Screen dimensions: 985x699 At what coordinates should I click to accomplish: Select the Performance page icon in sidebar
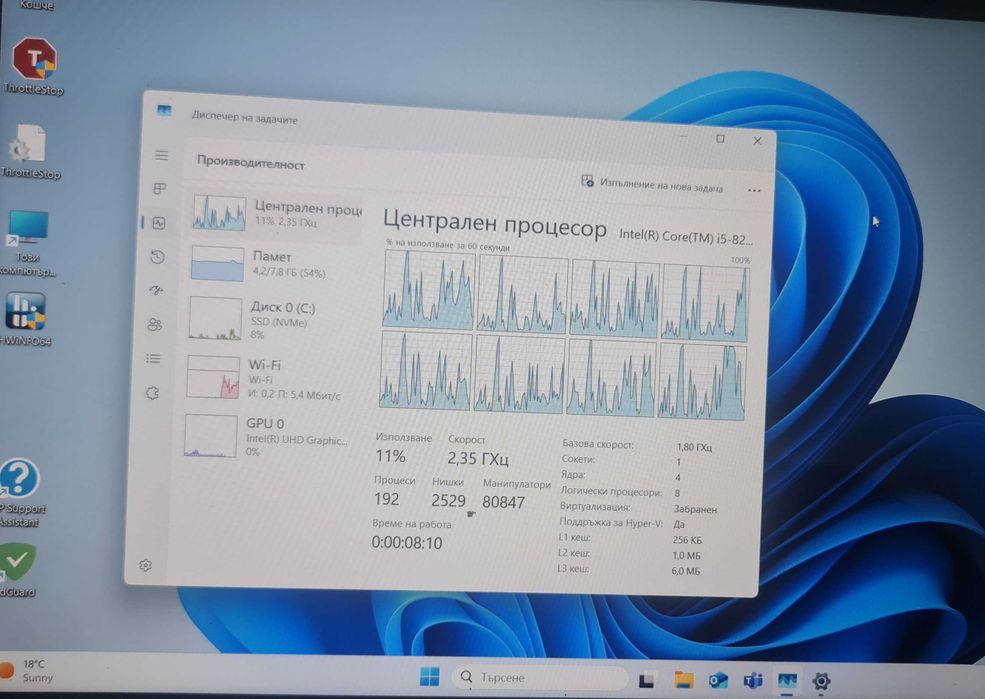[x=158, y=223]
